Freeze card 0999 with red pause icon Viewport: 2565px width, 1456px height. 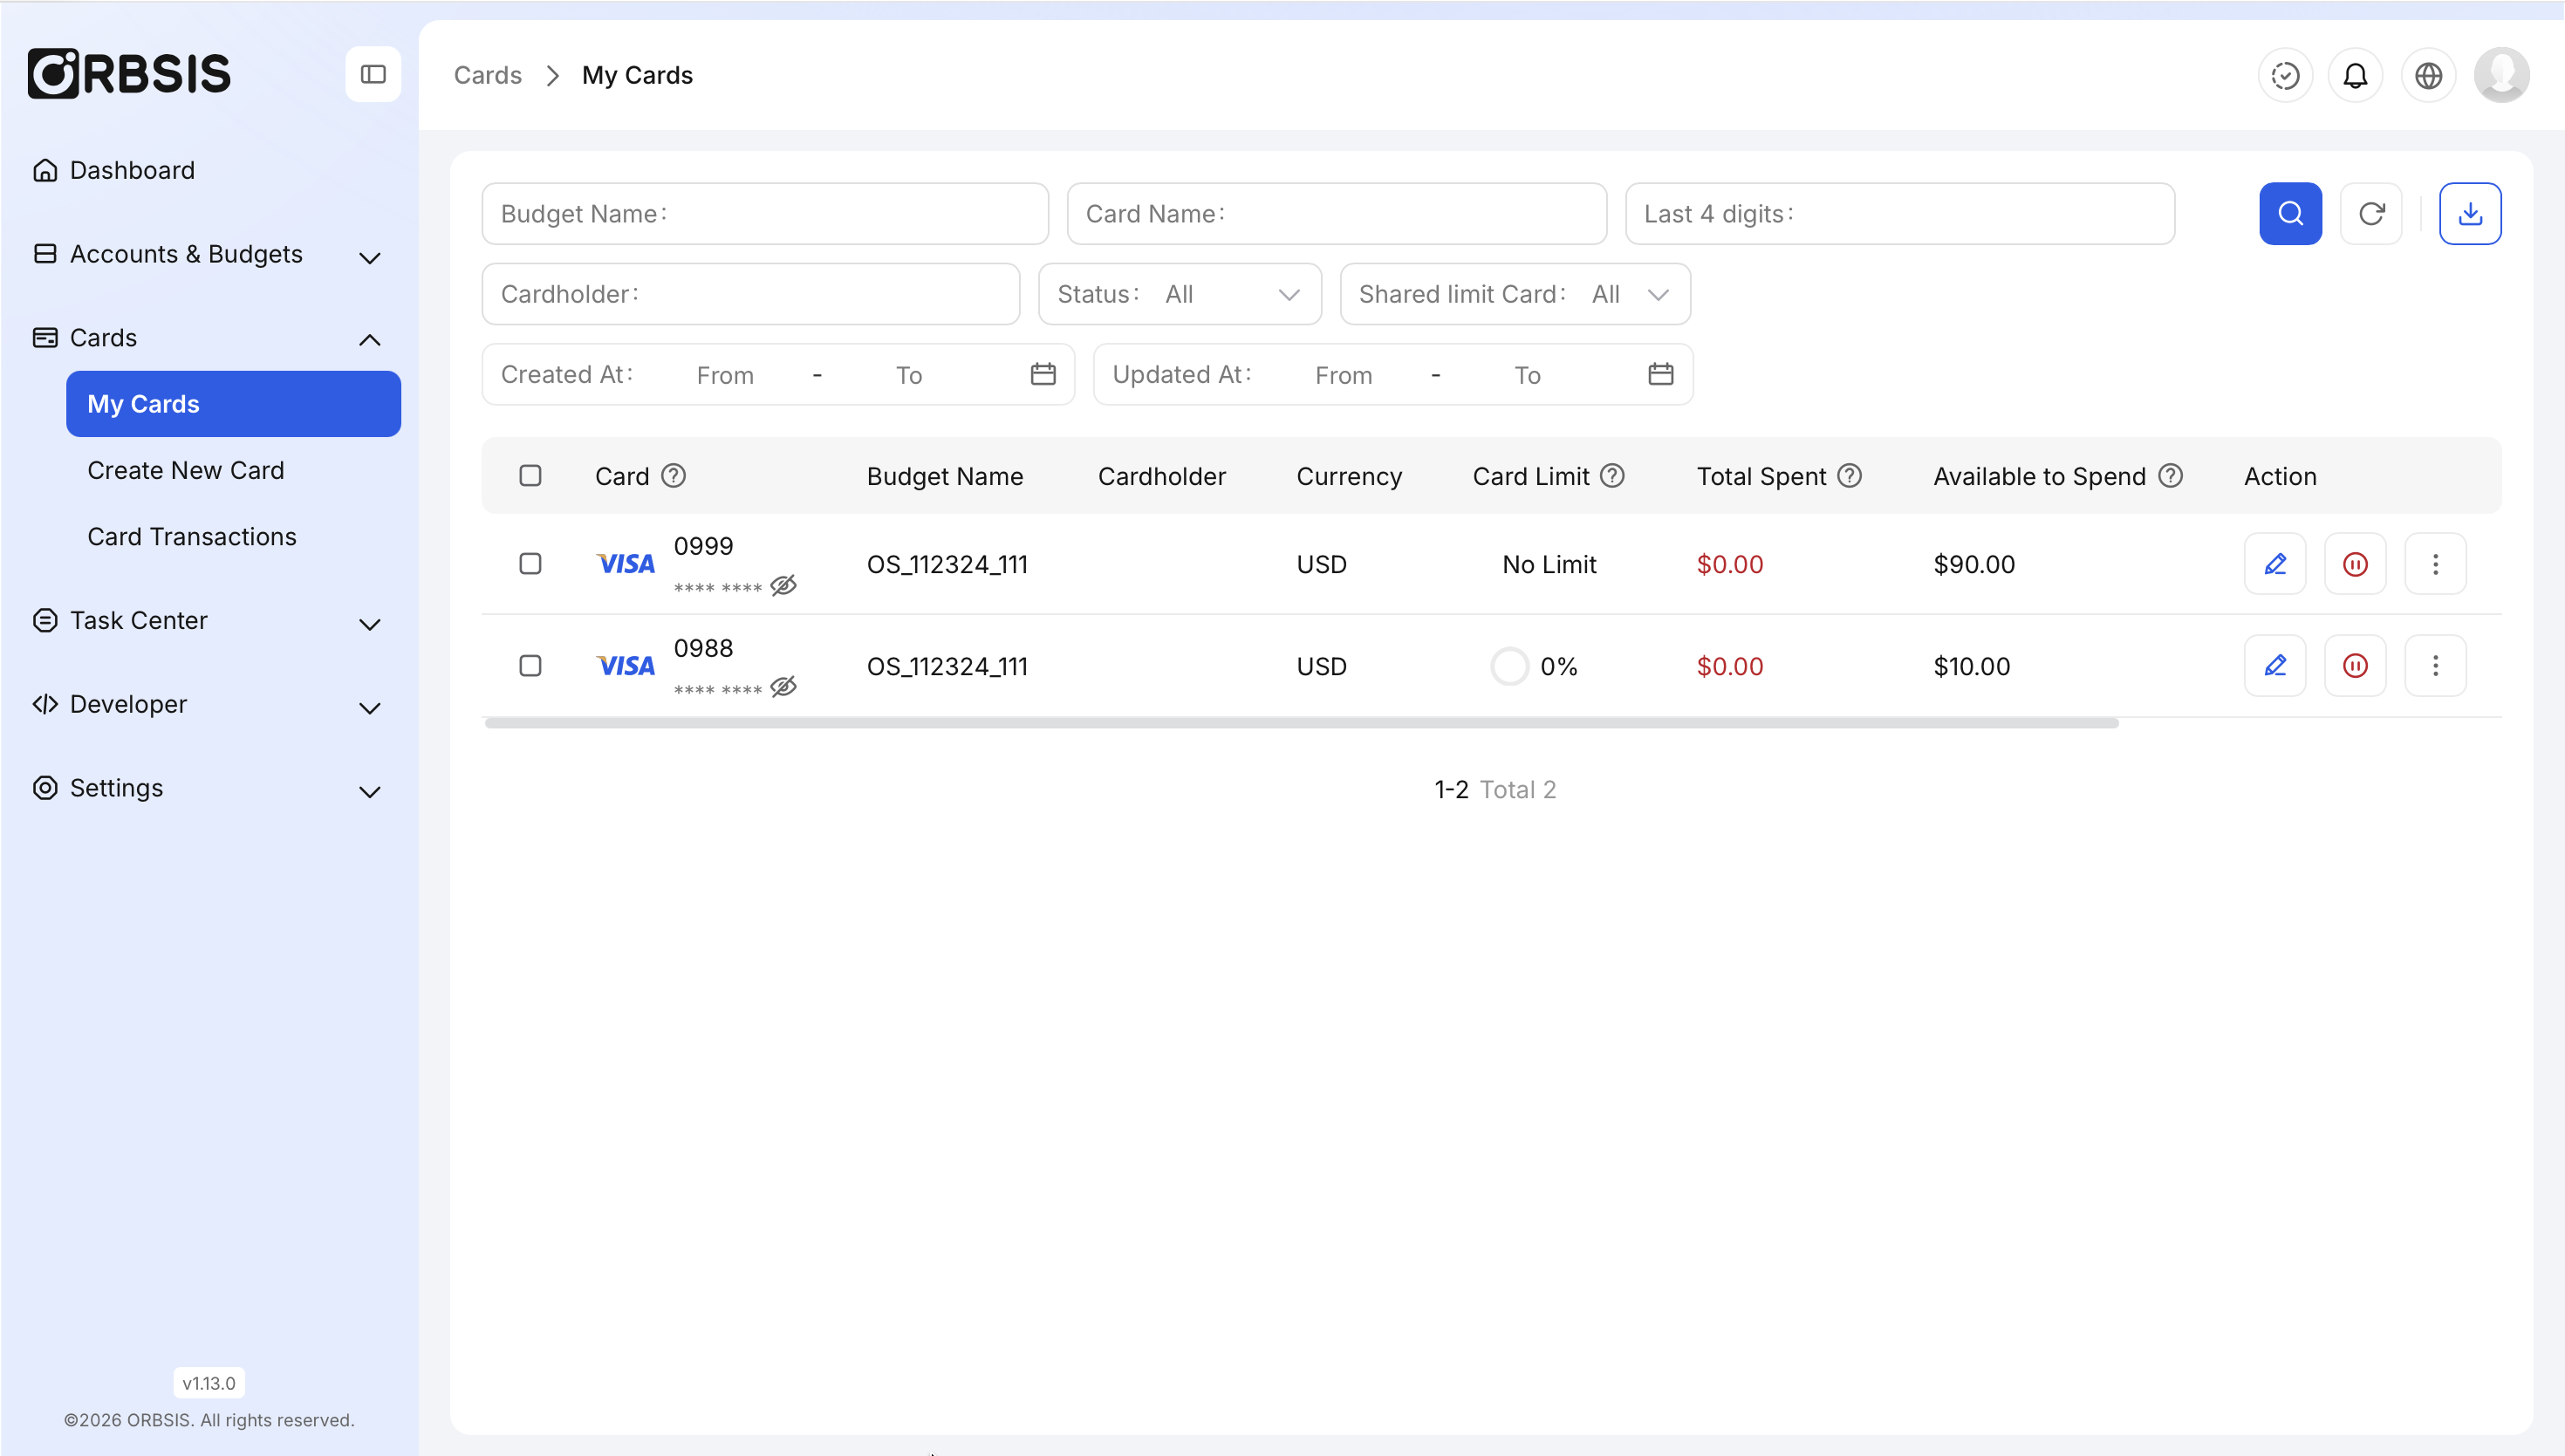point(2355,564)
